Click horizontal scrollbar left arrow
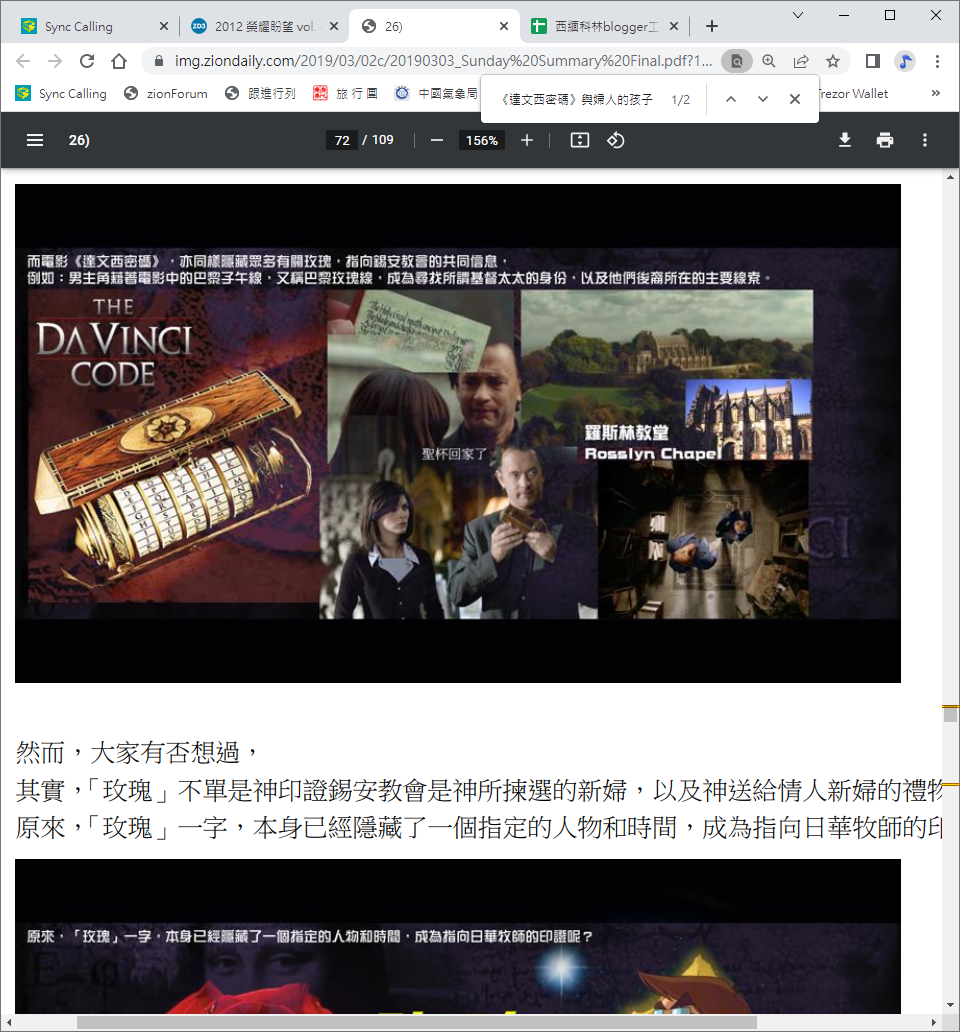 click(x=8, y=1022)
